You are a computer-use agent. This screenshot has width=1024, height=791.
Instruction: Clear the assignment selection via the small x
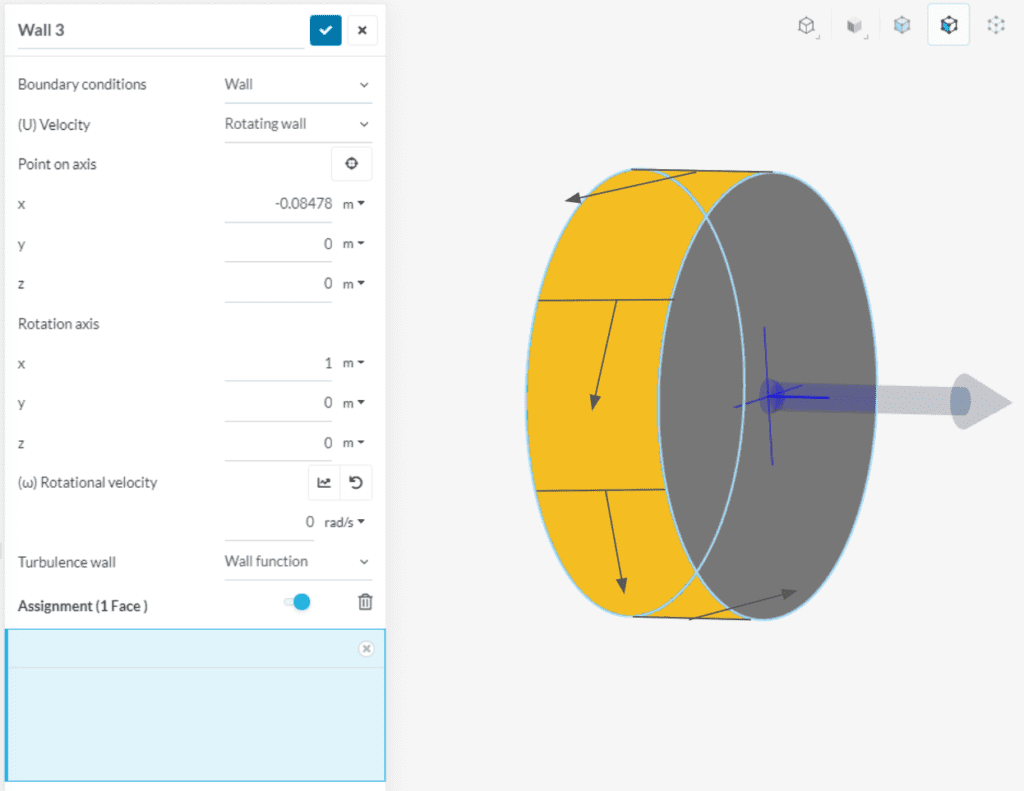366,648
